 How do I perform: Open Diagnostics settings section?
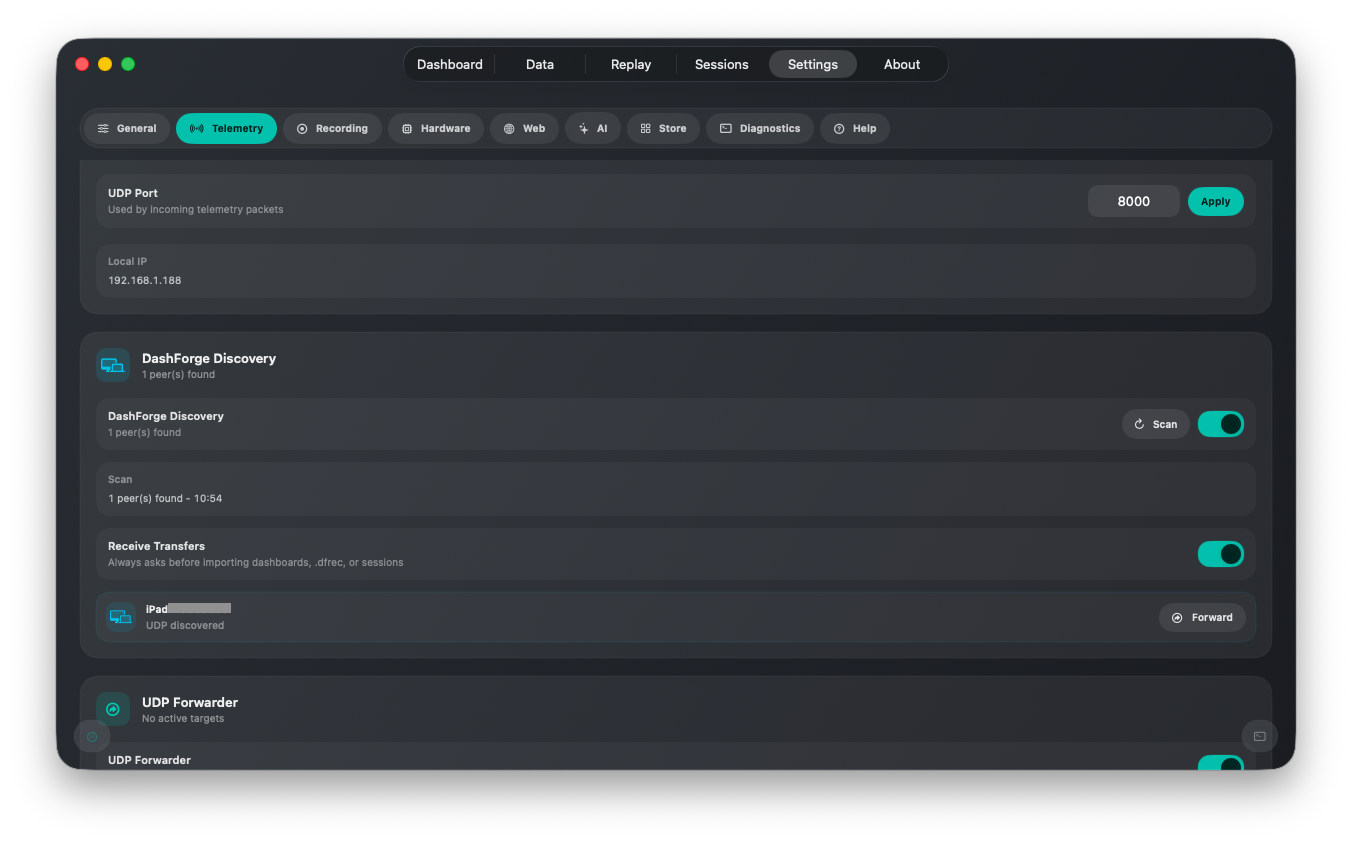coord(760,128)
